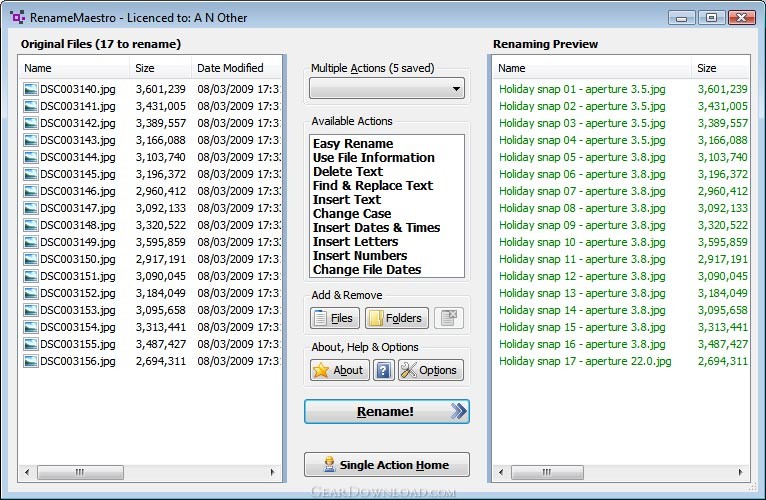The height and width of the screenshot is (500, 766).
Task: Select file DSC003150.jpg
Action: coord(78,259)
